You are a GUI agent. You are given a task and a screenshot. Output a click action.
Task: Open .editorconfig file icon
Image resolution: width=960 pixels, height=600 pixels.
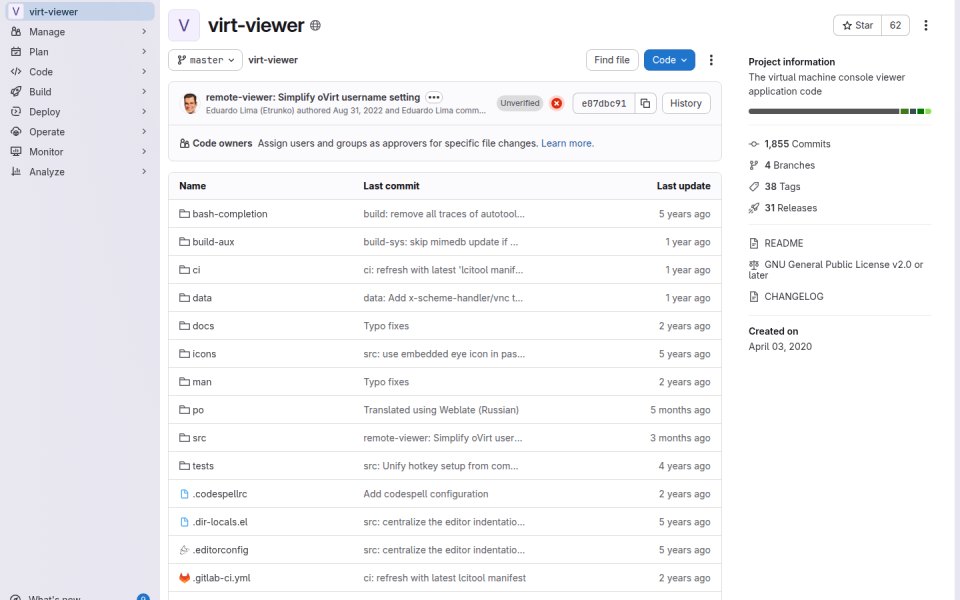[x=184, y=550]
